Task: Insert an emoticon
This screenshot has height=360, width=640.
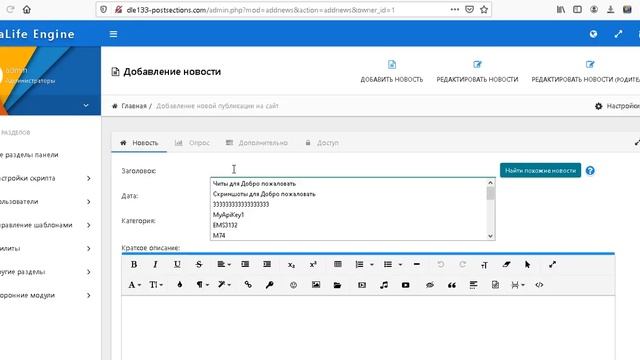Action: coord(293,285)
